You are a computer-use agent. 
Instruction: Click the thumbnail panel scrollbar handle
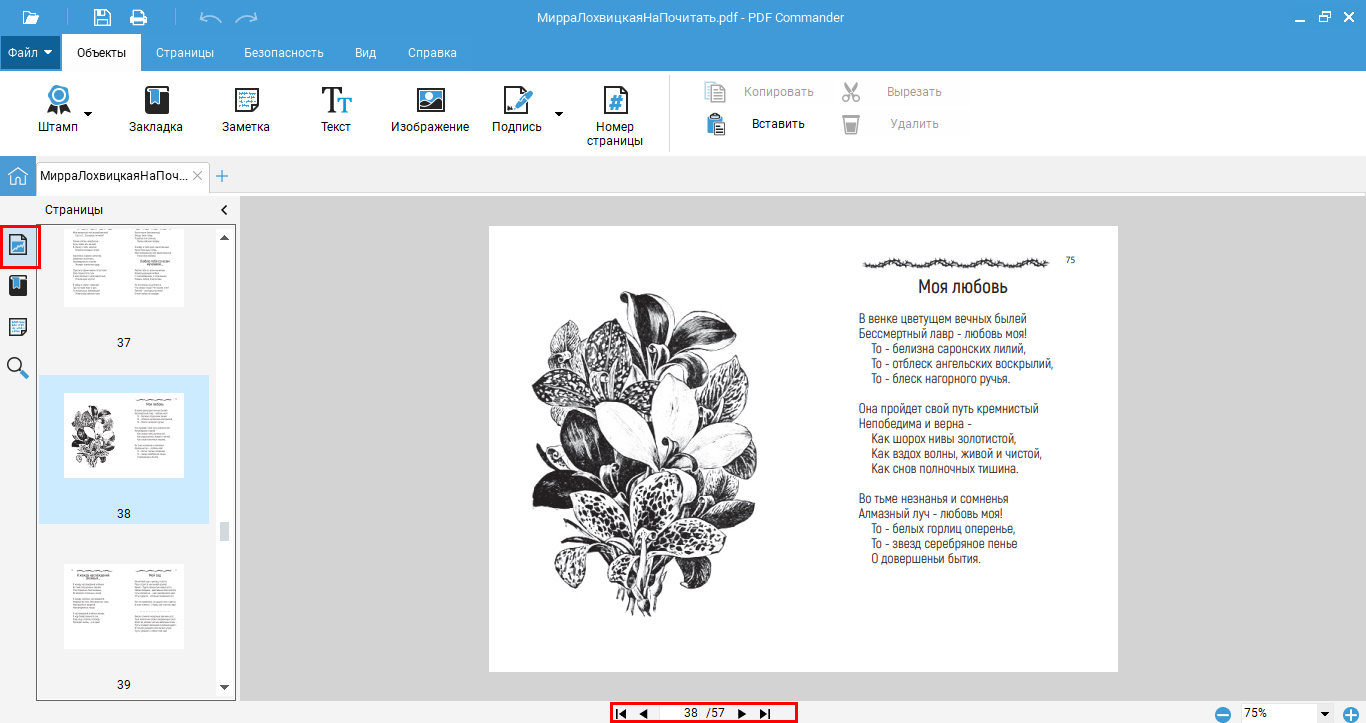pos(224,531)
